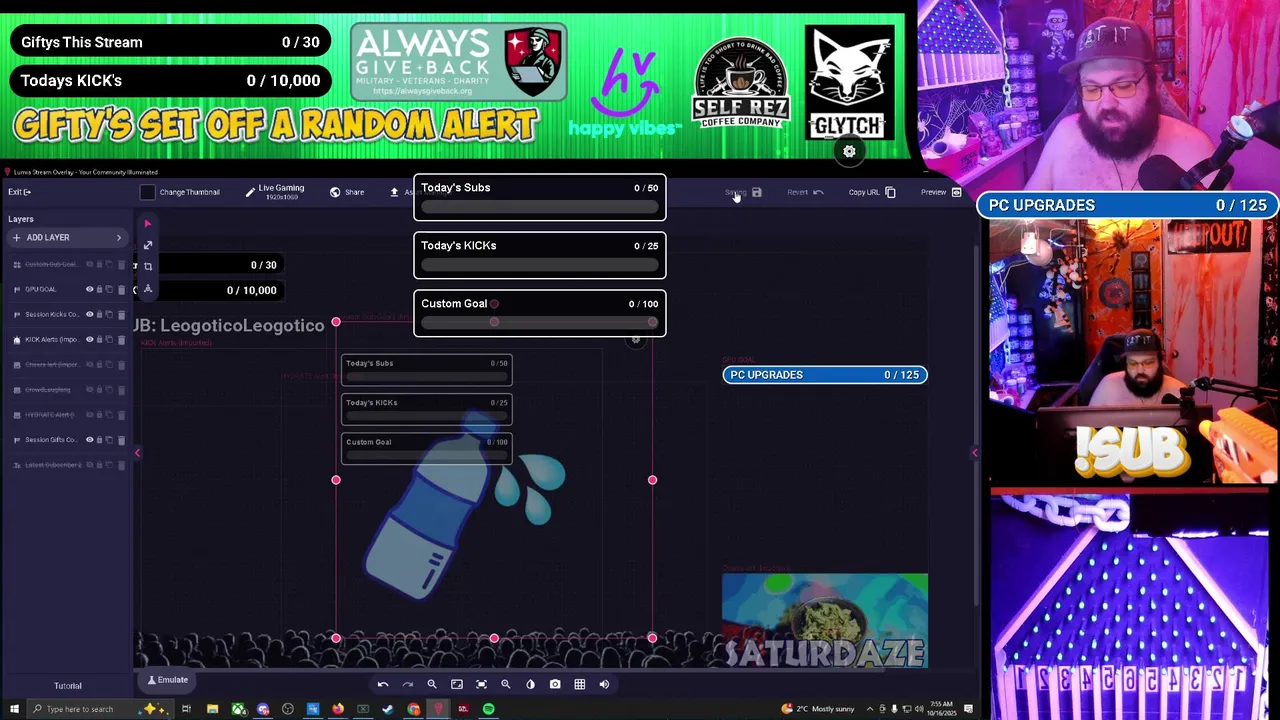This screenshot has width=1280, height=720.
Task: Lock the GPU GOAL layer
Action: 99,290
